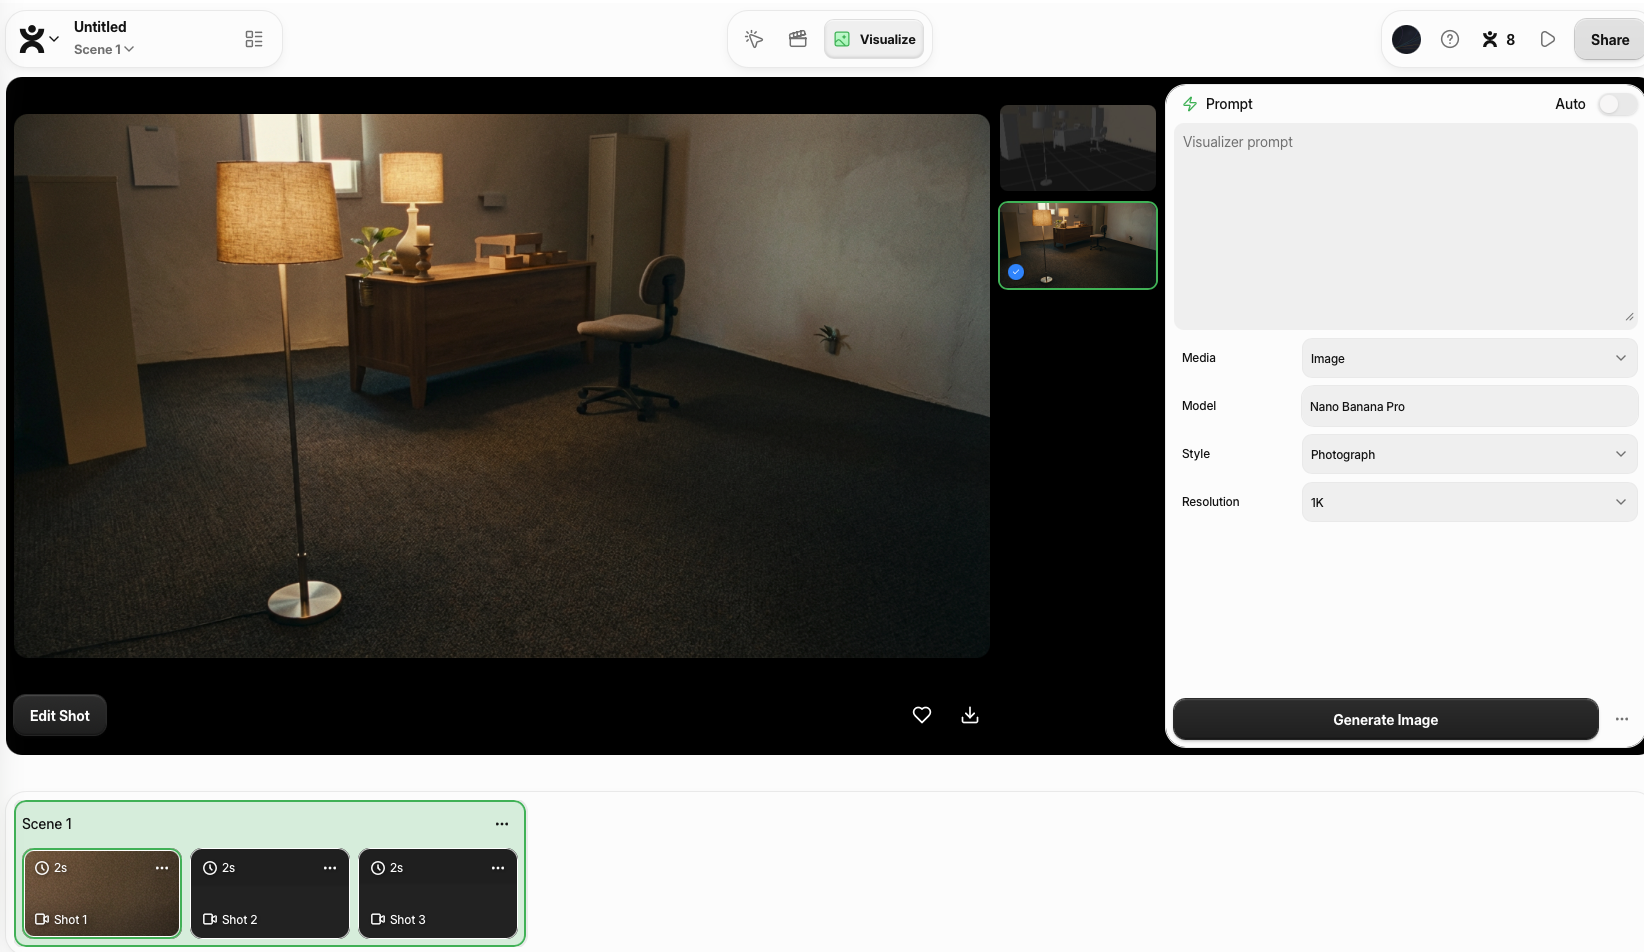Toggle the checkmark on selected thumbnail

point(1016,272)
